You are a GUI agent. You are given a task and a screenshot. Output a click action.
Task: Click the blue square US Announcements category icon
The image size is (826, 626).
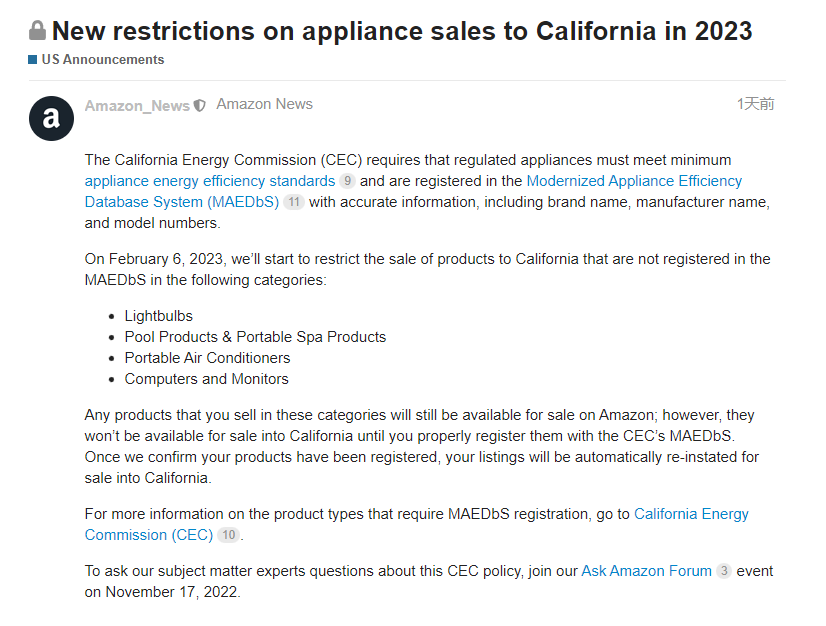33,60
